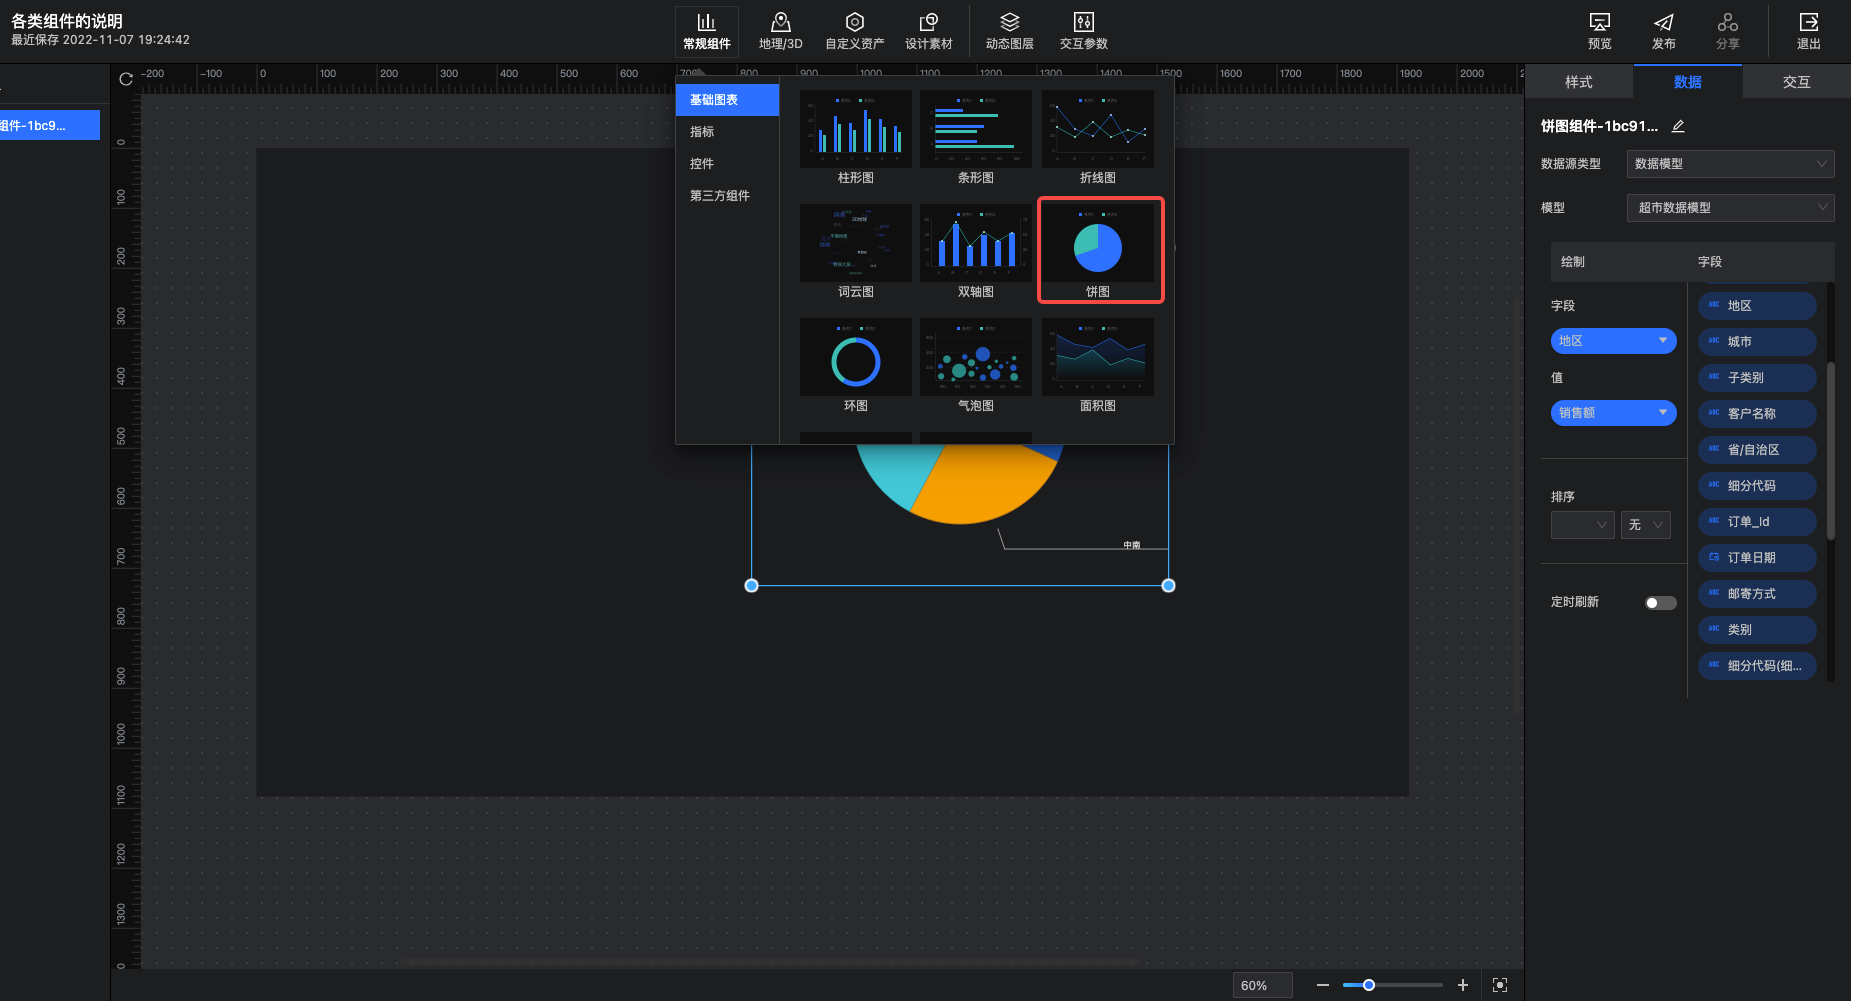
Task: Open the 数据源类型 dropdown
Action: point(1731,164)
